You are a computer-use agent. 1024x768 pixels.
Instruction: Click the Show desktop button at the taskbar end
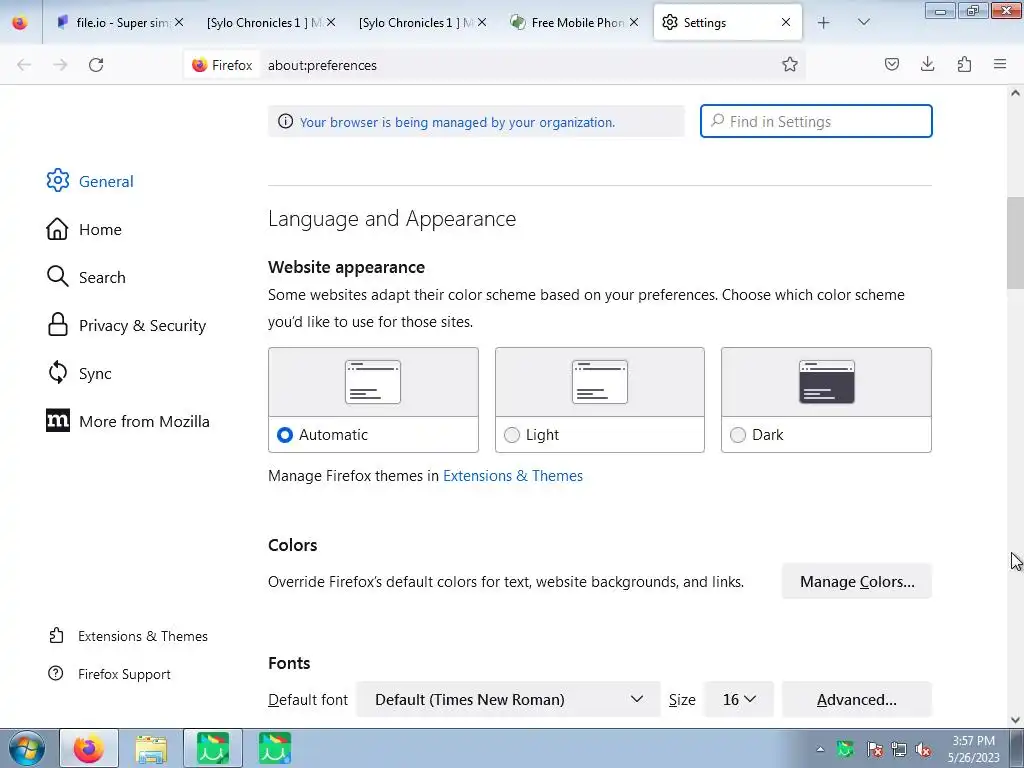click(1017, 749)
